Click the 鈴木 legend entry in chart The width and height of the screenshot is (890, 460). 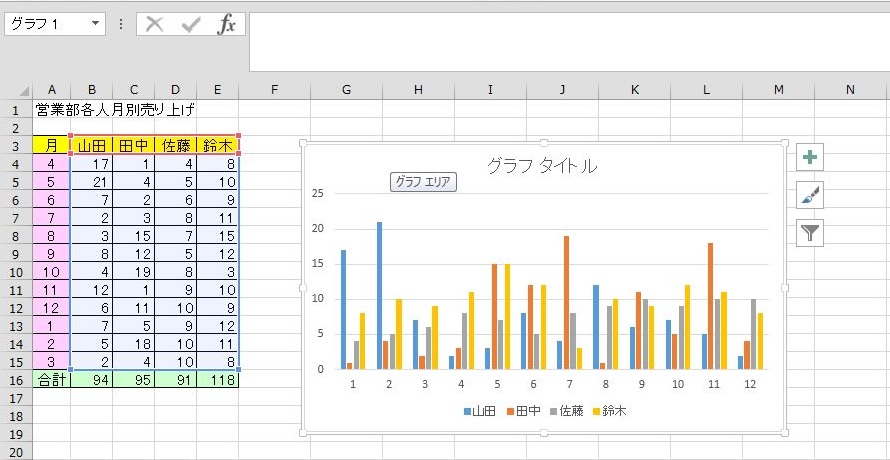pyautogui.click(x=611, y=411)
